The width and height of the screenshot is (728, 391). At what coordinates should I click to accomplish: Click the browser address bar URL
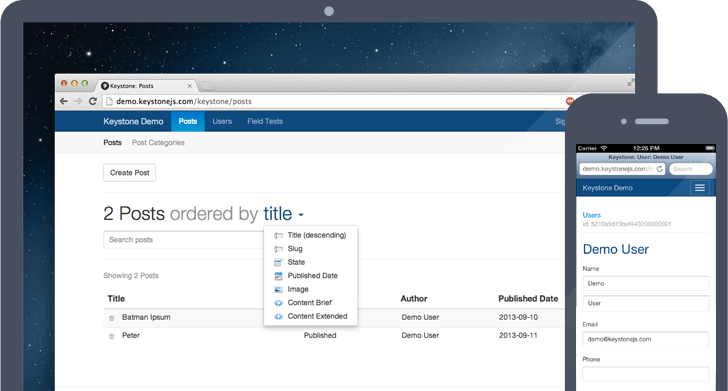[184, 101]
